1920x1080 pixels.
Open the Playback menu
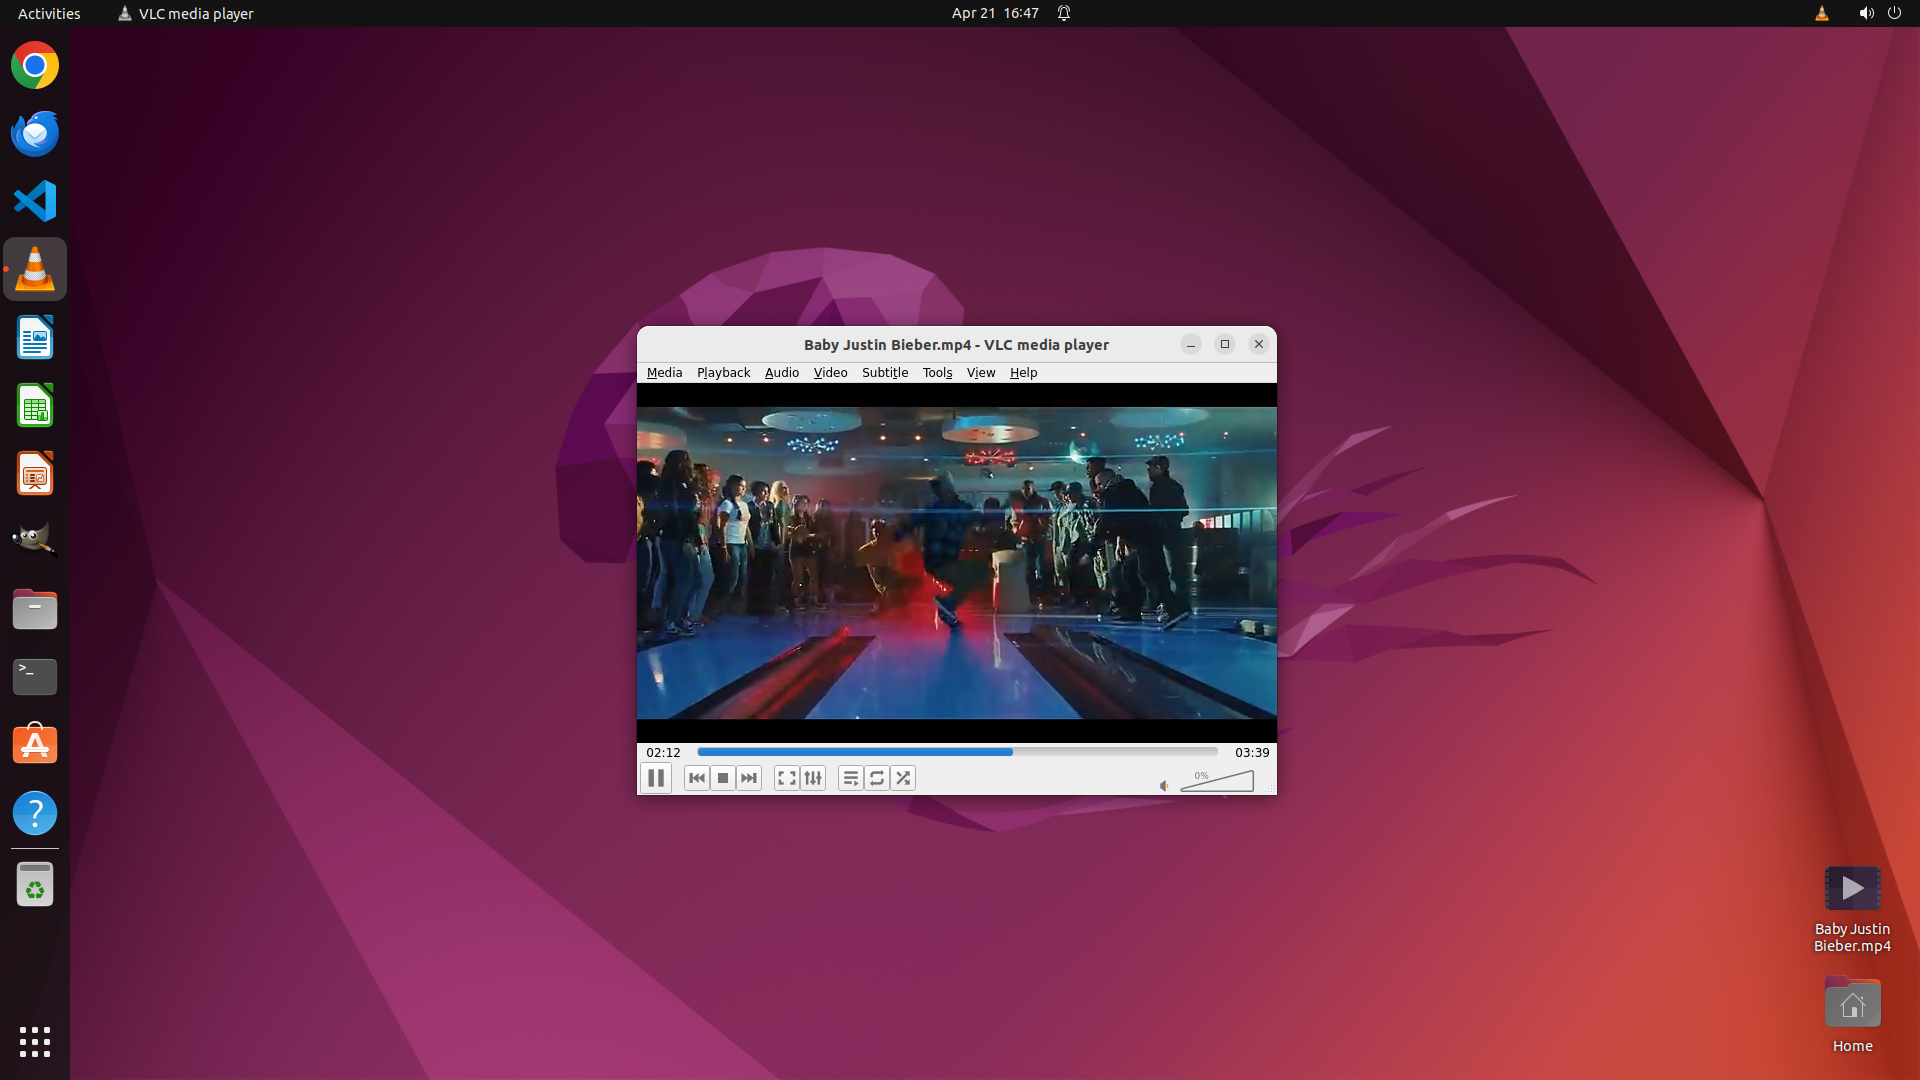point(723,372)
